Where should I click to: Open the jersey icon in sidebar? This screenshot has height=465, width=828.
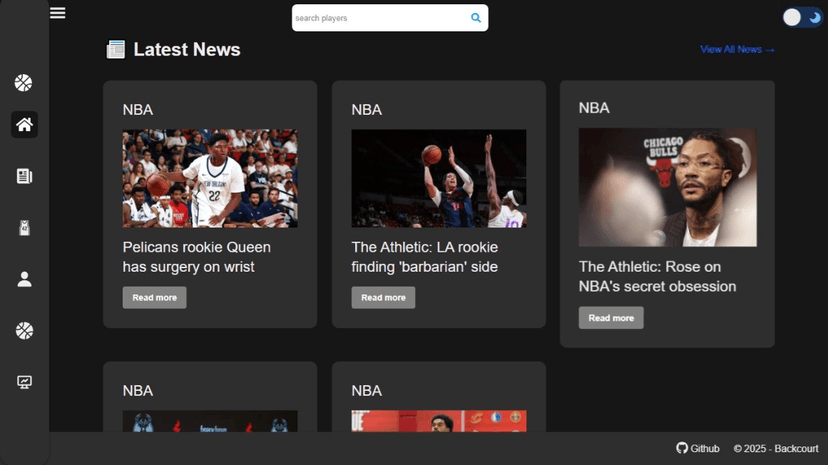[24, 227]
